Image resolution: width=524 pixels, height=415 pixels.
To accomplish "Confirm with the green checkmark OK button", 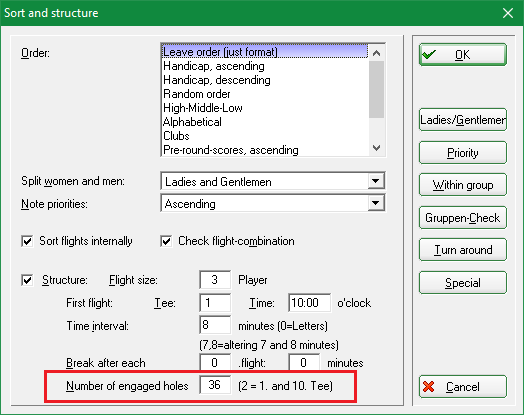I will (463, 54).
